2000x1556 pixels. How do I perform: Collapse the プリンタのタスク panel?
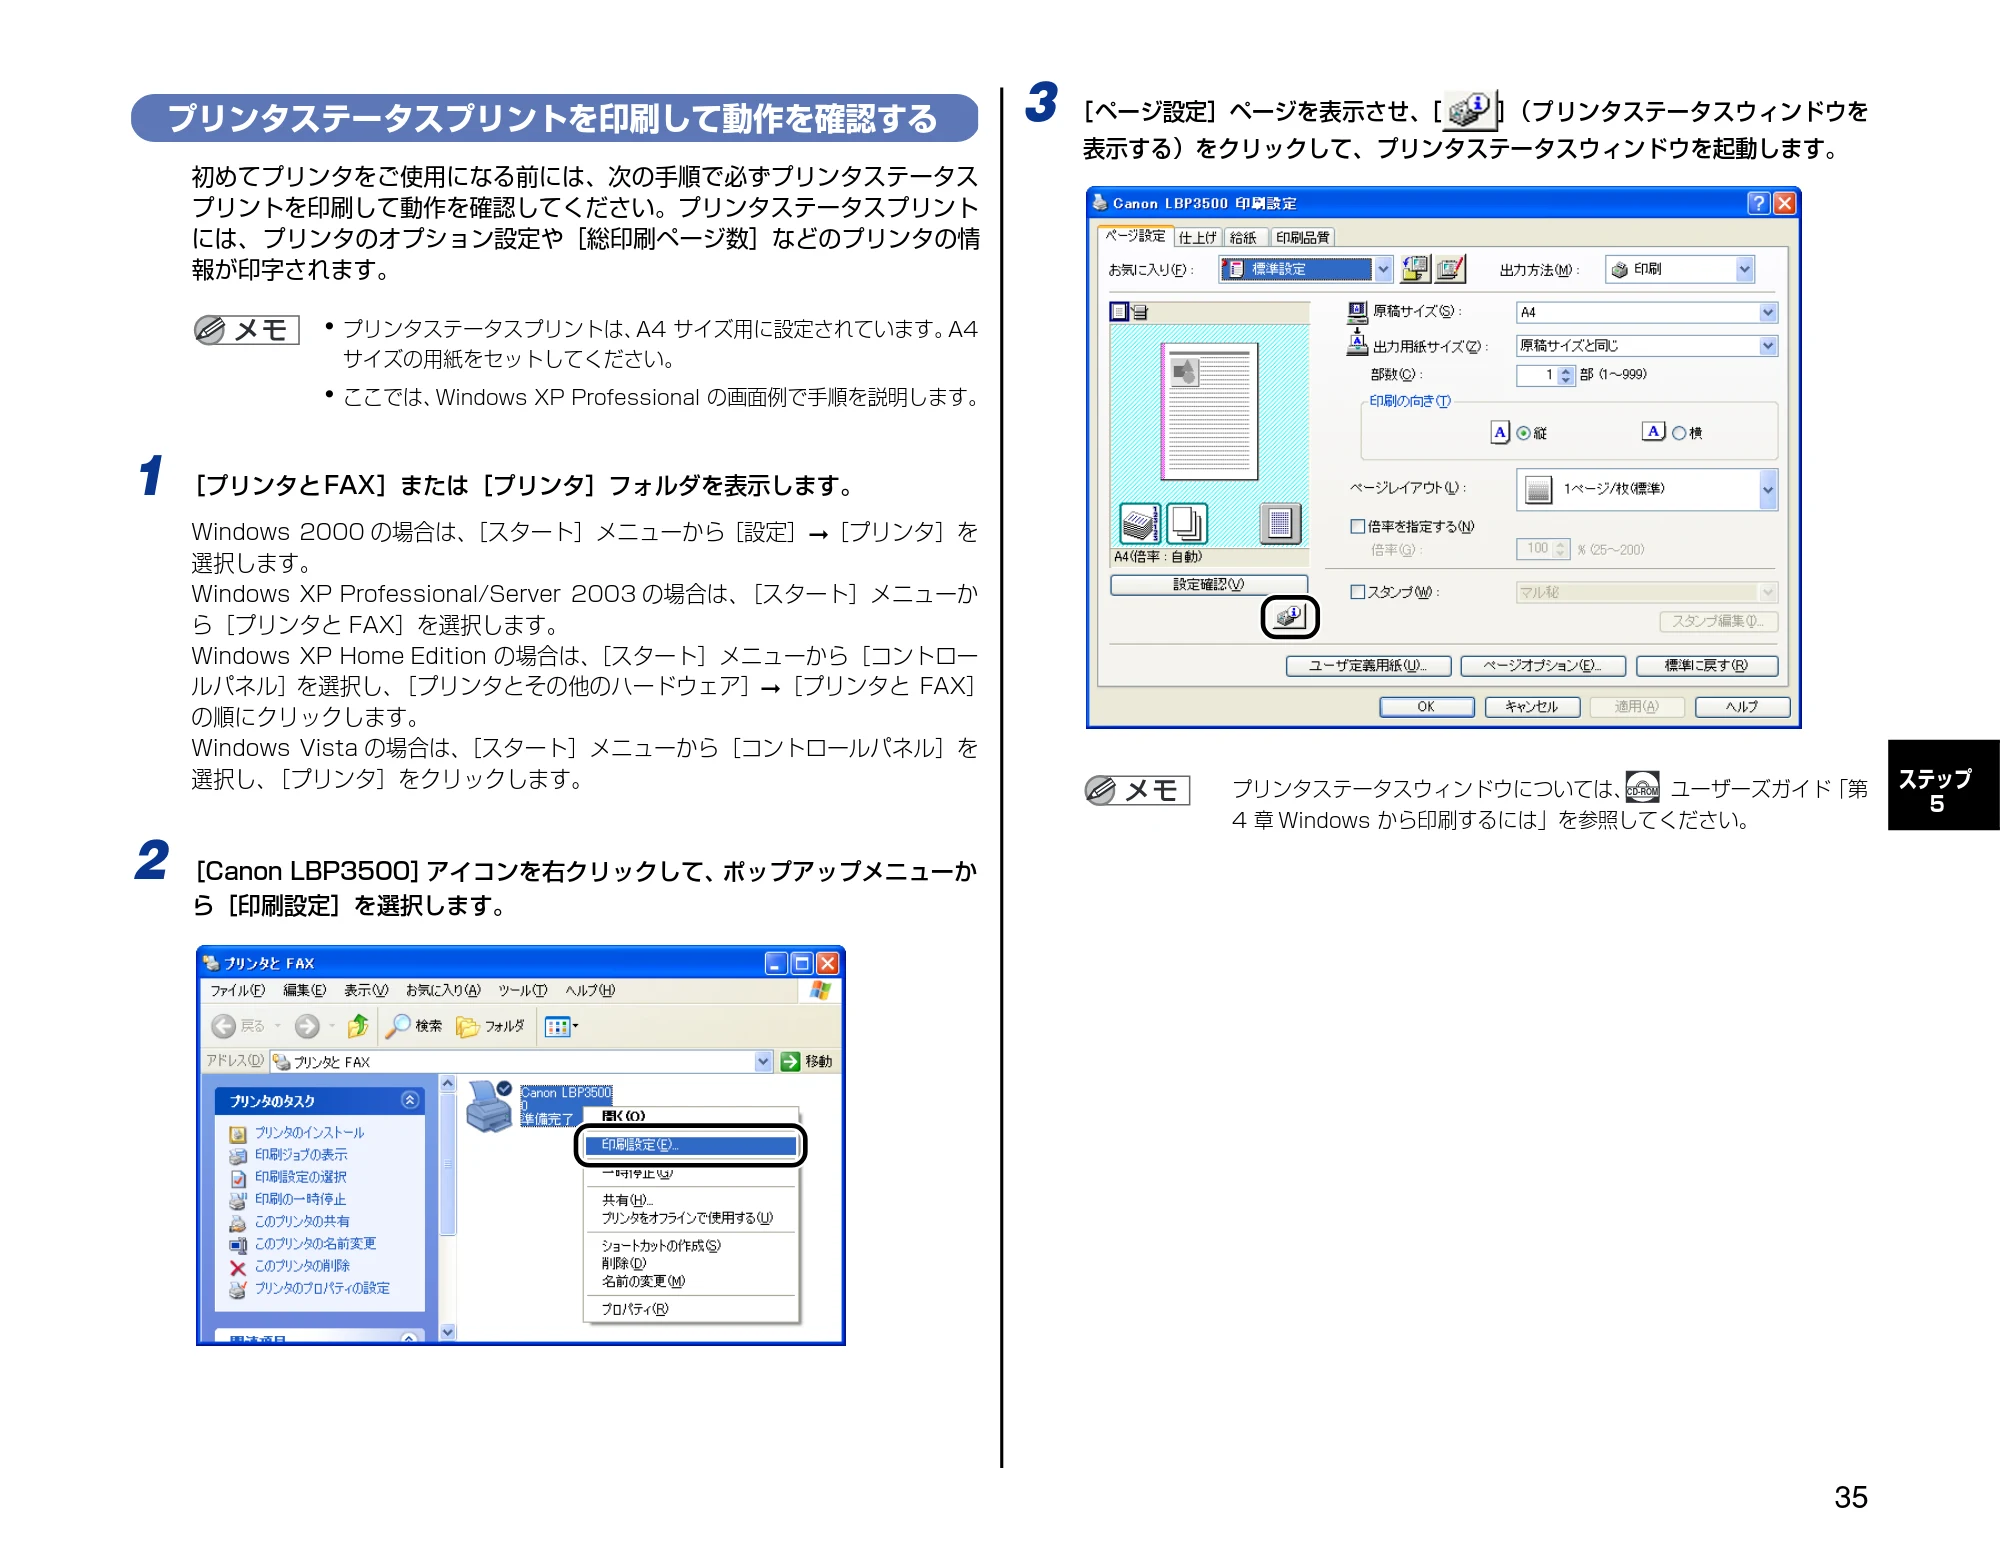pyautogui.click(x=409, y=1100)
